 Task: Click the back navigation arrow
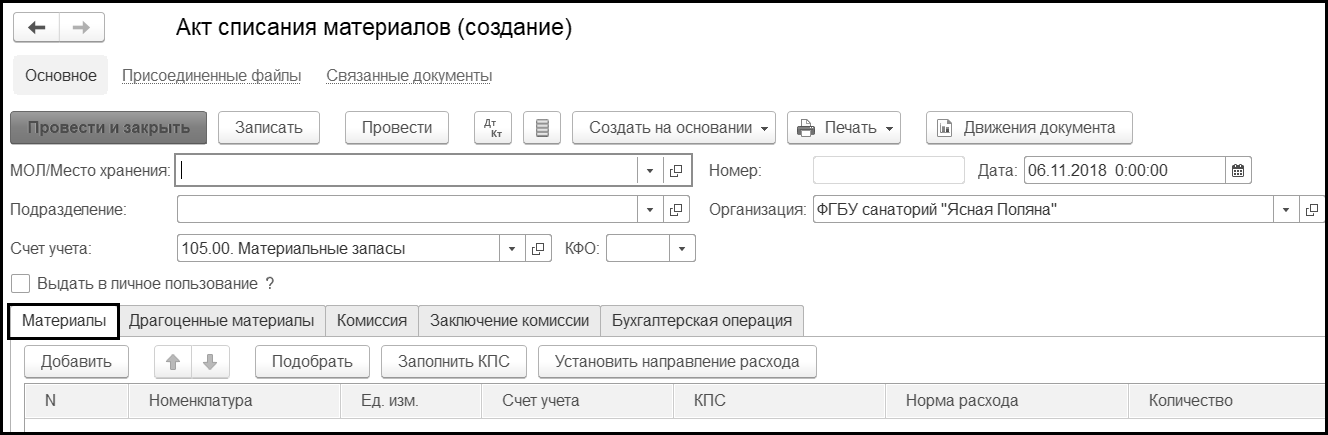point(36,28)
